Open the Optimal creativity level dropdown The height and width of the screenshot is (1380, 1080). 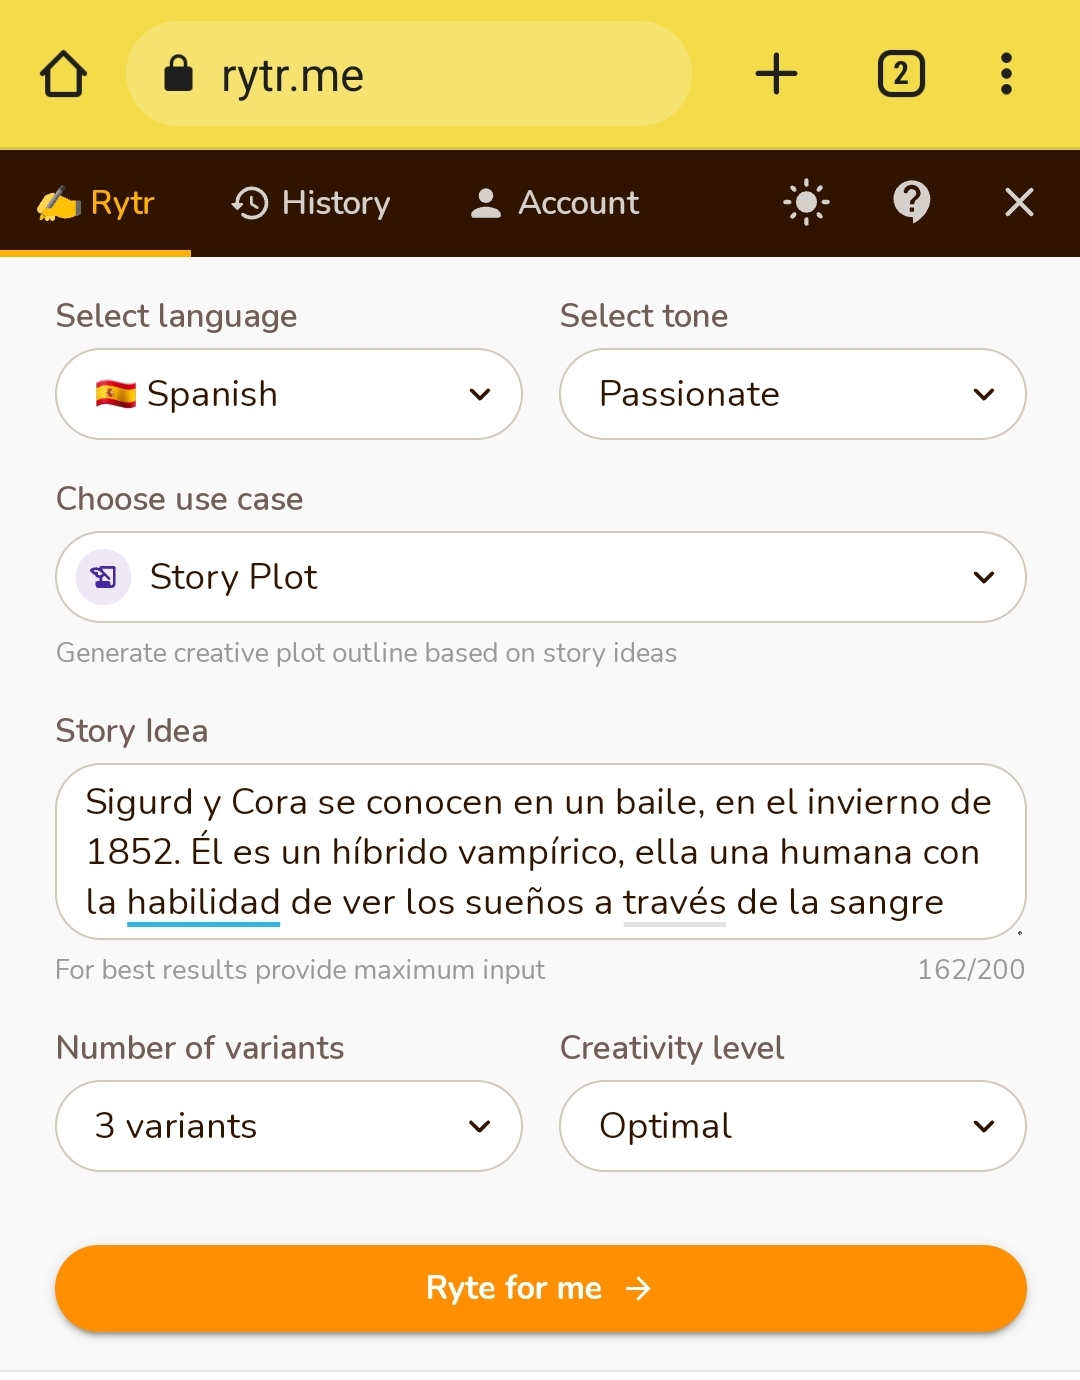(x=793, y=1126)
